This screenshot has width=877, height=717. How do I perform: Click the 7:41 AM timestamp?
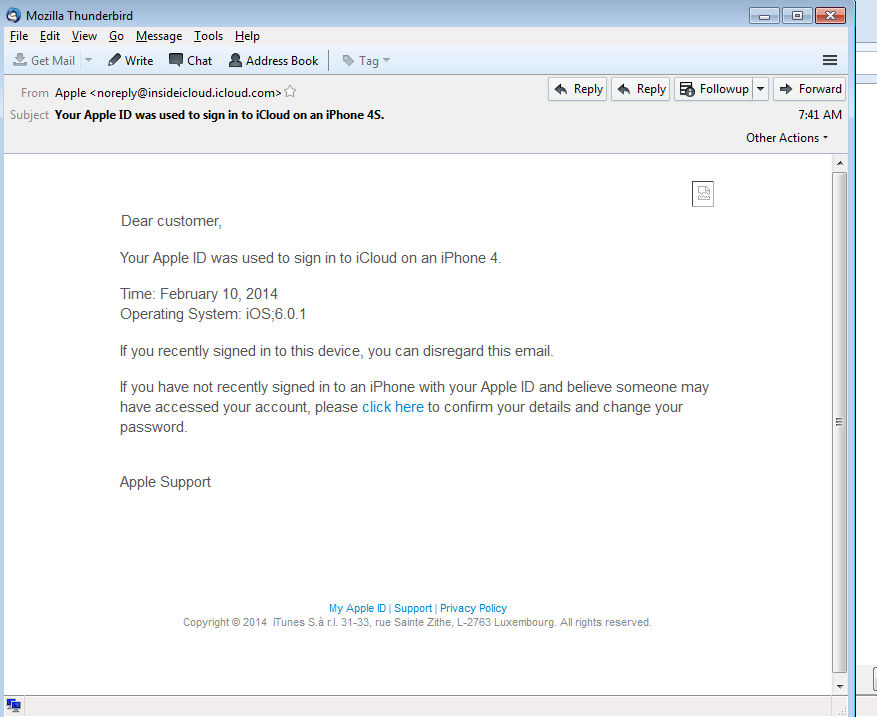click(x=820, y=115)
